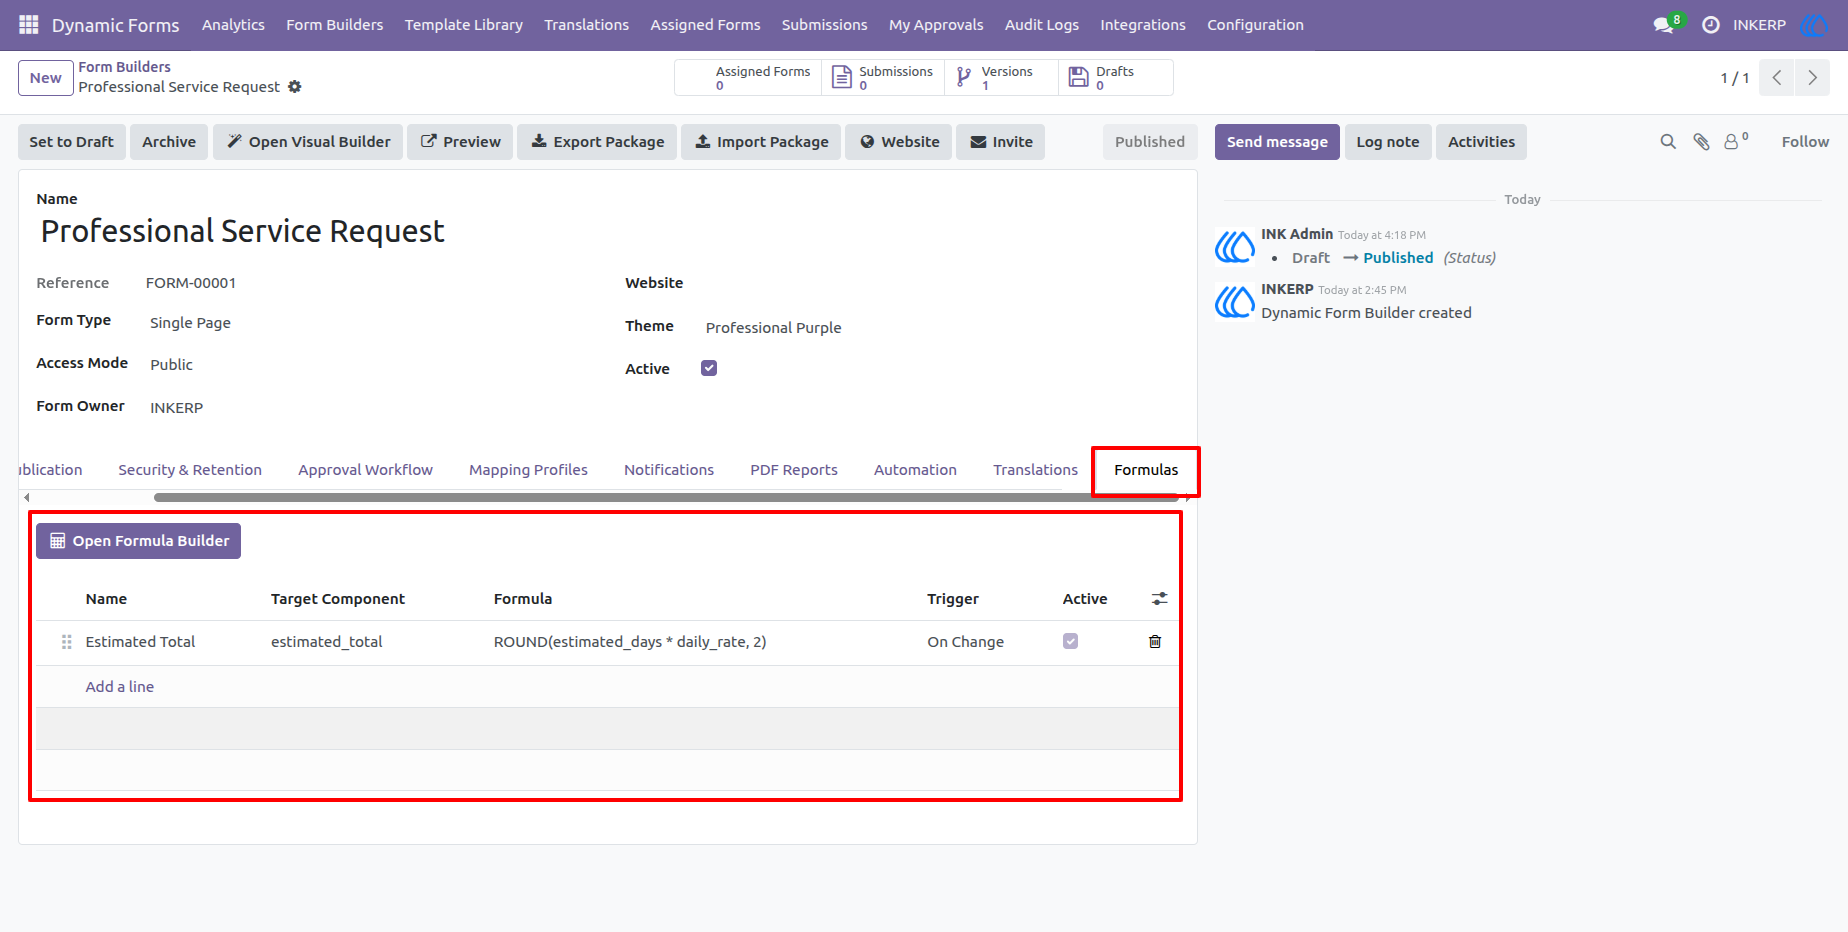Open the followers icon in the chatter
The height and width of the screenshot is (932, 1848).
pos(1736,141)
